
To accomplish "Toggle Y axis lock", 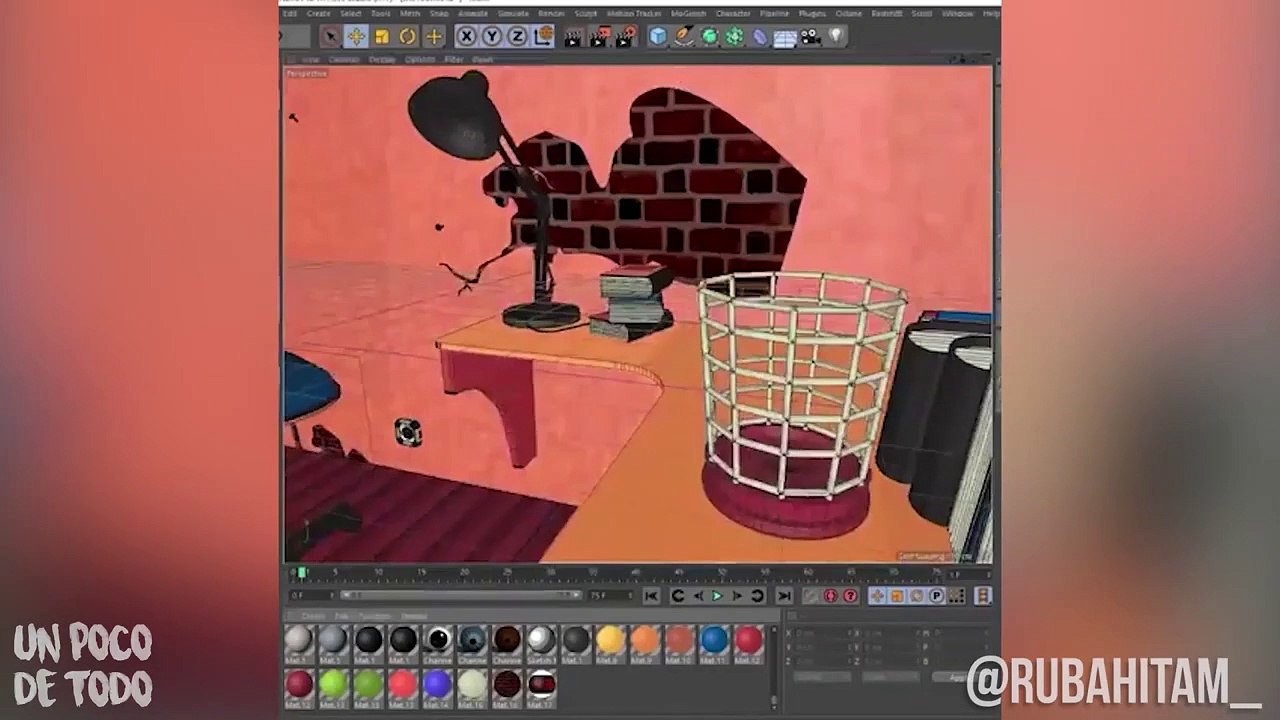I will point(492,37).
